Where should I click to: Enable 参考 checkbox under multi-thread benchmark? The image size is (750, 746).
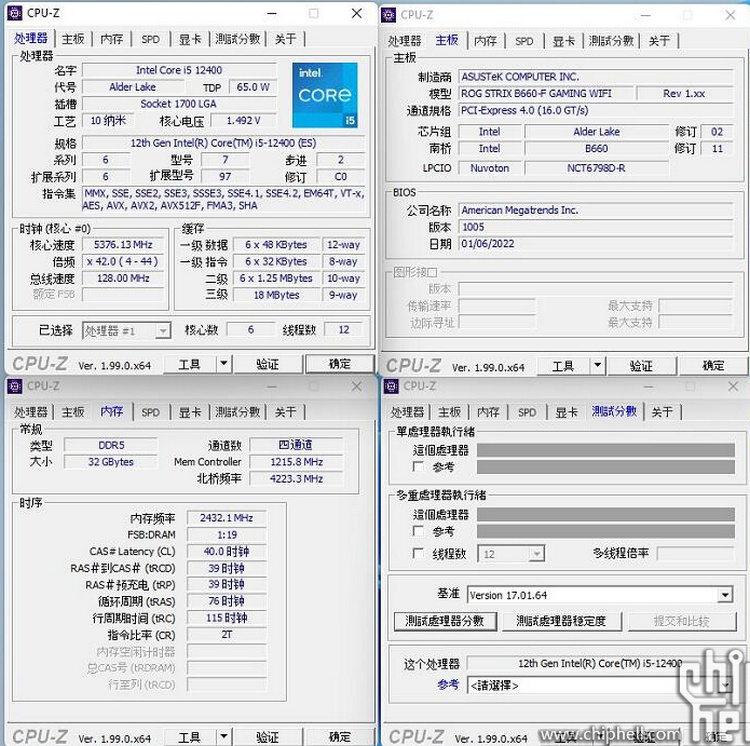click(x=419, y=531)
